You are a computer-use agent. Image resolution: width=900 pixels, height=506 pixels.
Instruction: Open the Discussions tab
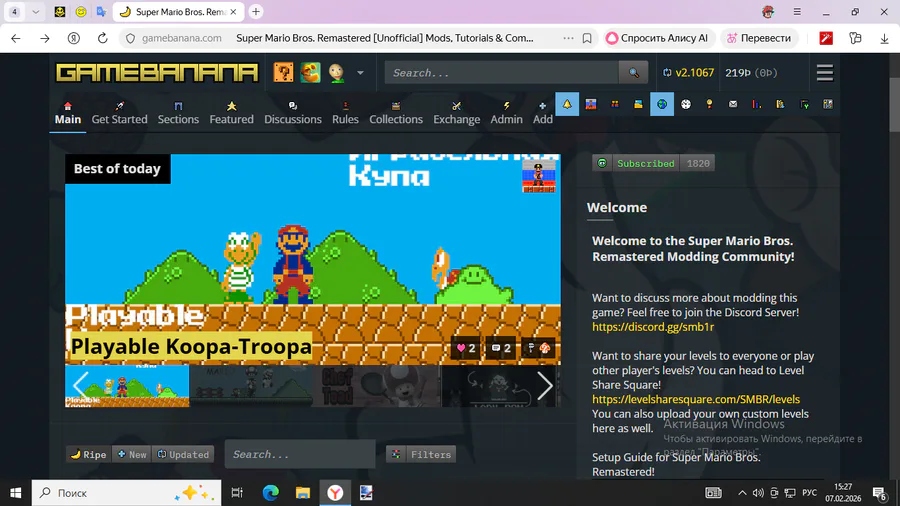(293, 112)
